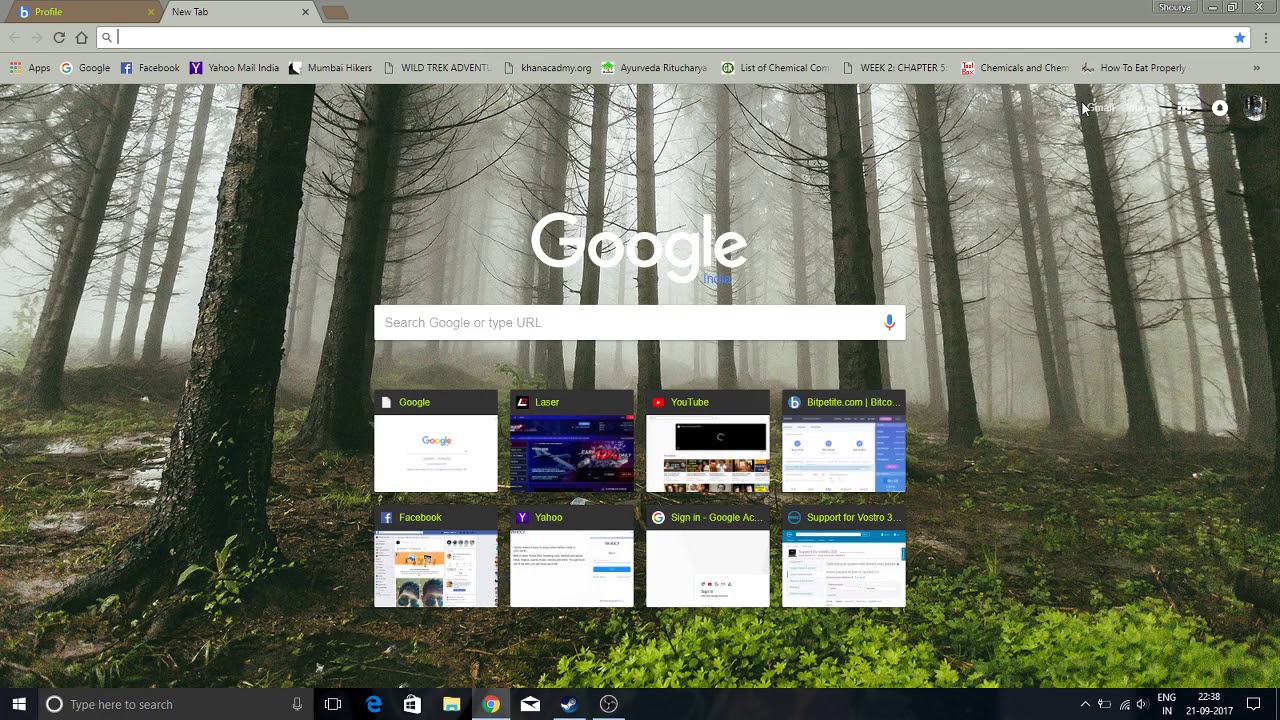Open the clock showing 22:38
The width and height of the screenshot is (1280, 720).
[1209, 704]
